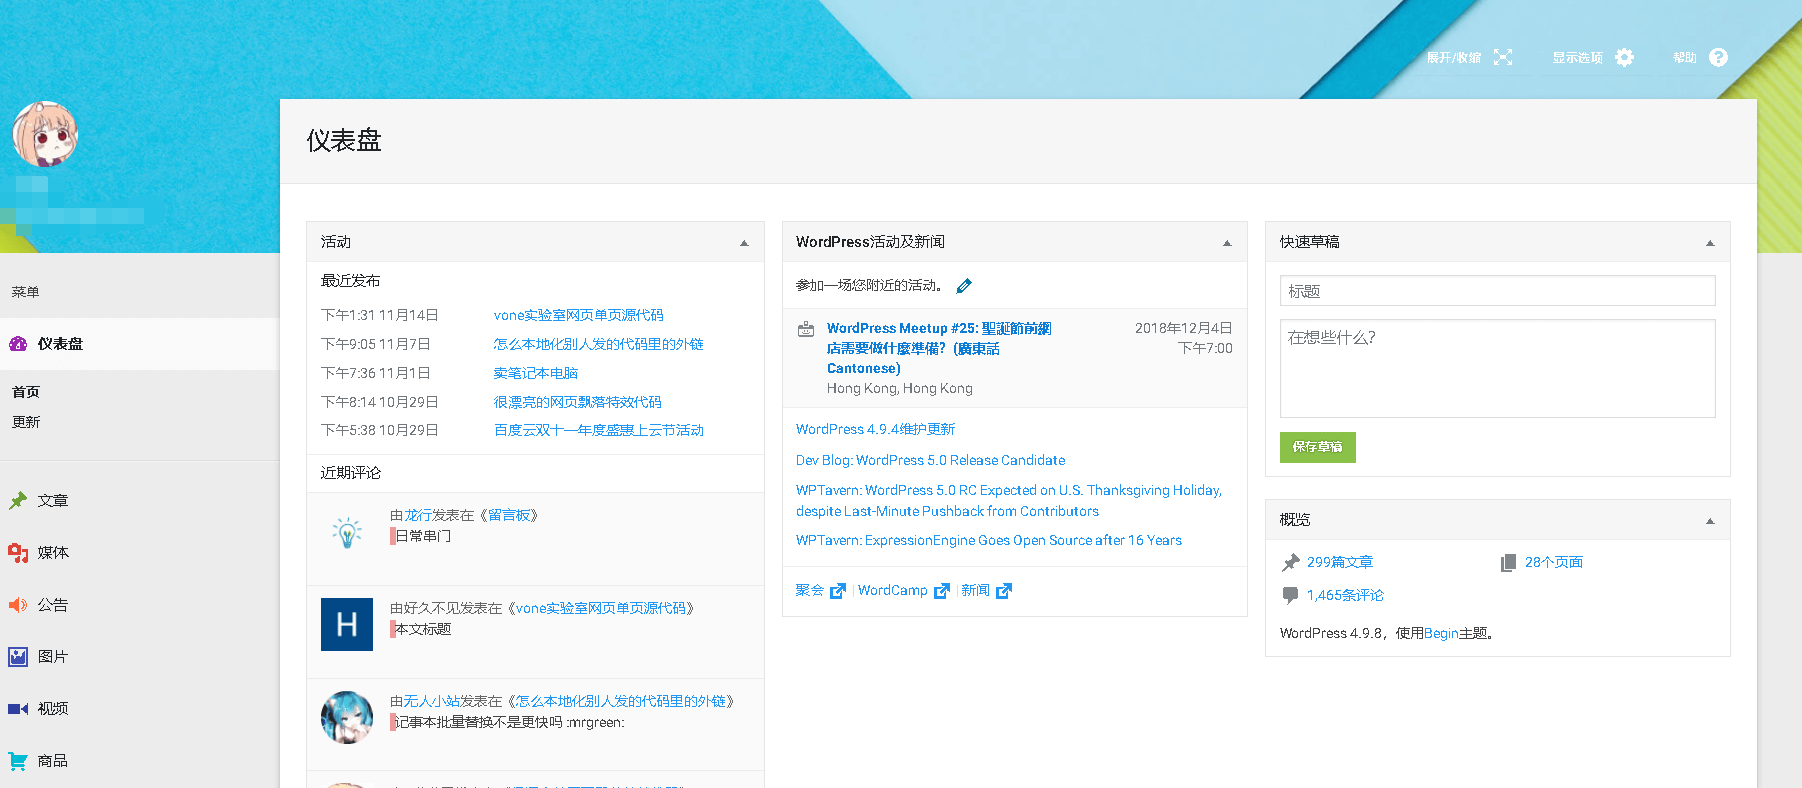Open 商品 products section in sidebar

pyautogui.click(x=52, y=760)
